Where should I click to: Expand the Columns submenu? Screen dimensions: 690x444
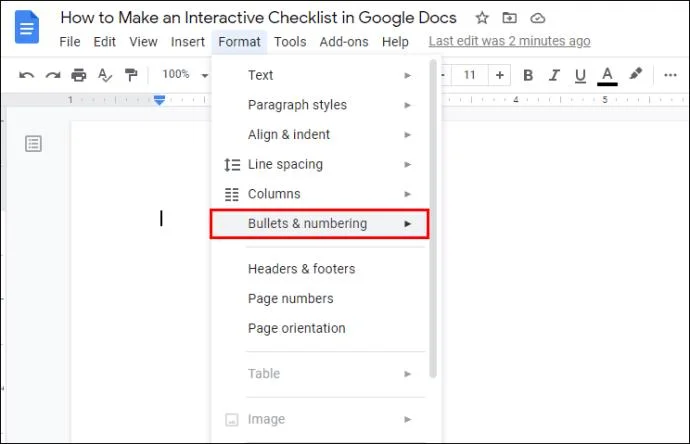(x=320, y=194)
